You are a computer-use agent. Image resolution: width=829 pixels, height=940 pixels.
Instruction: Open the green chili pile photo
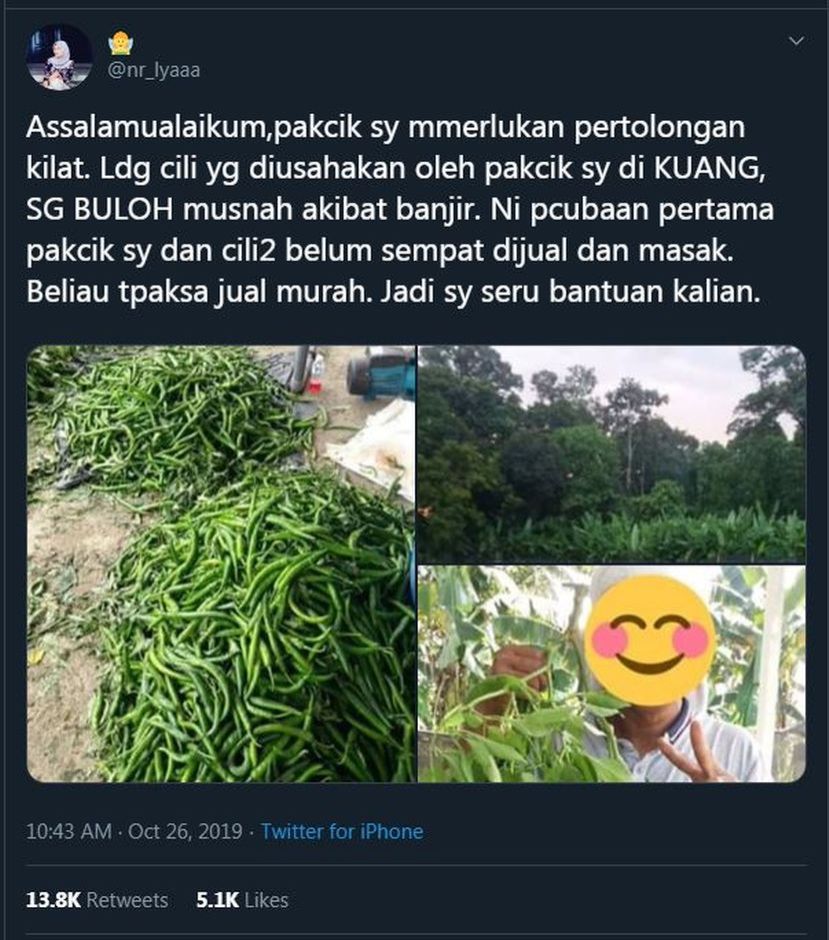pos(221,564)
